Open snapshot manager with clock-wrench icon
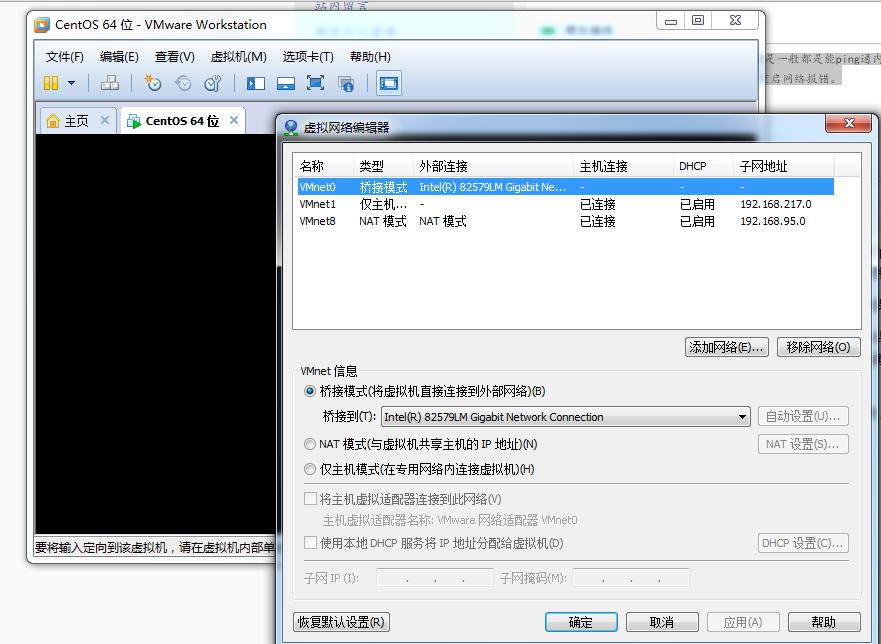This screenshot has width=881, height=644. click(x=213, y=83)
